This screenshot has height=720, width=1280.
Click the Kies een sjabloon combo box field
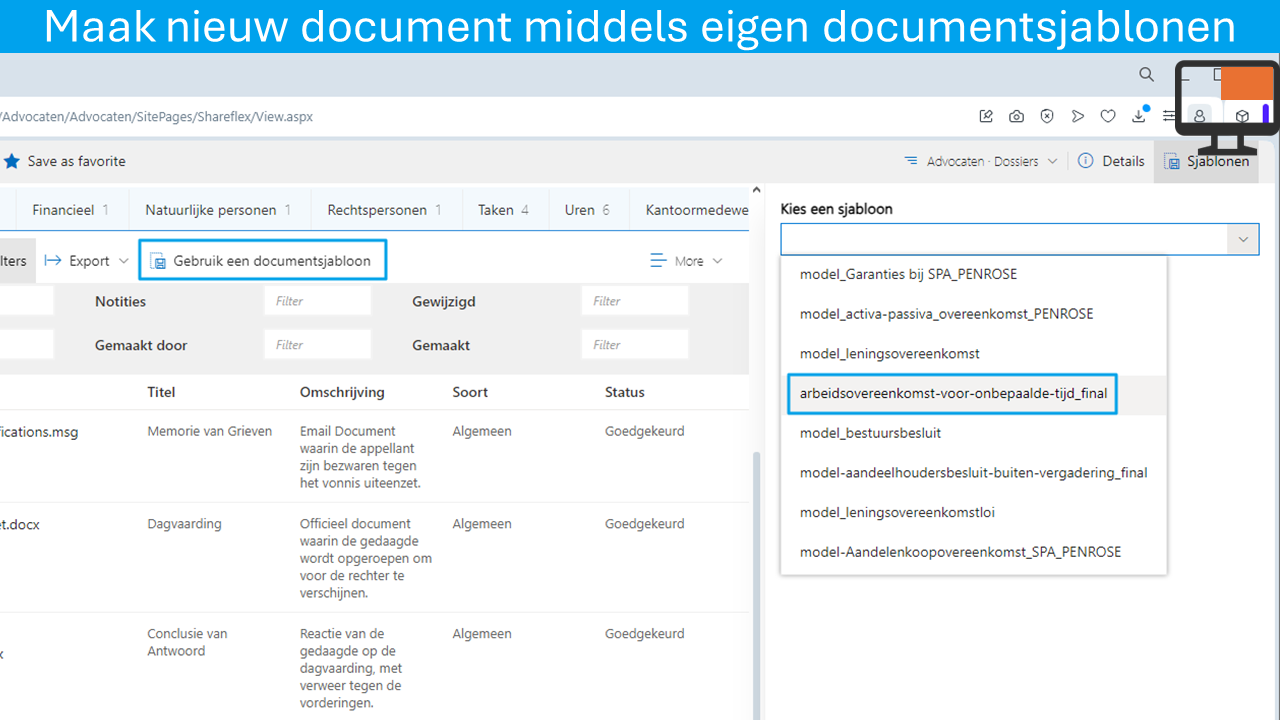click(1020, 240)
